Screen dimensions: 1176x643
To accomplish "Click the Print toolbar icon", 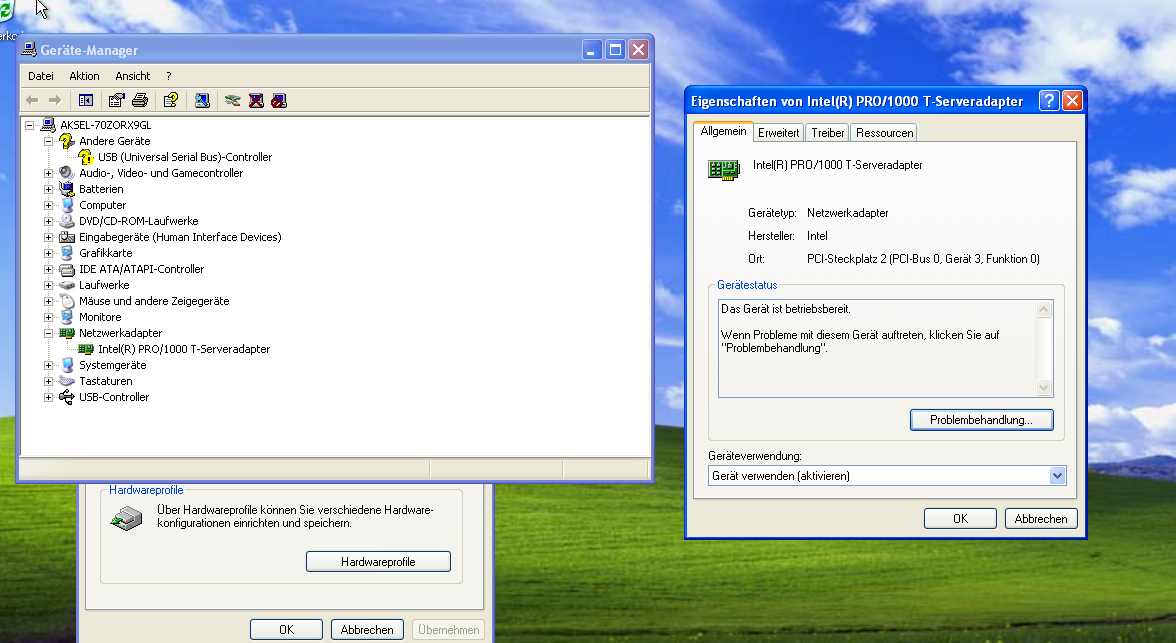I will point(140,101).
